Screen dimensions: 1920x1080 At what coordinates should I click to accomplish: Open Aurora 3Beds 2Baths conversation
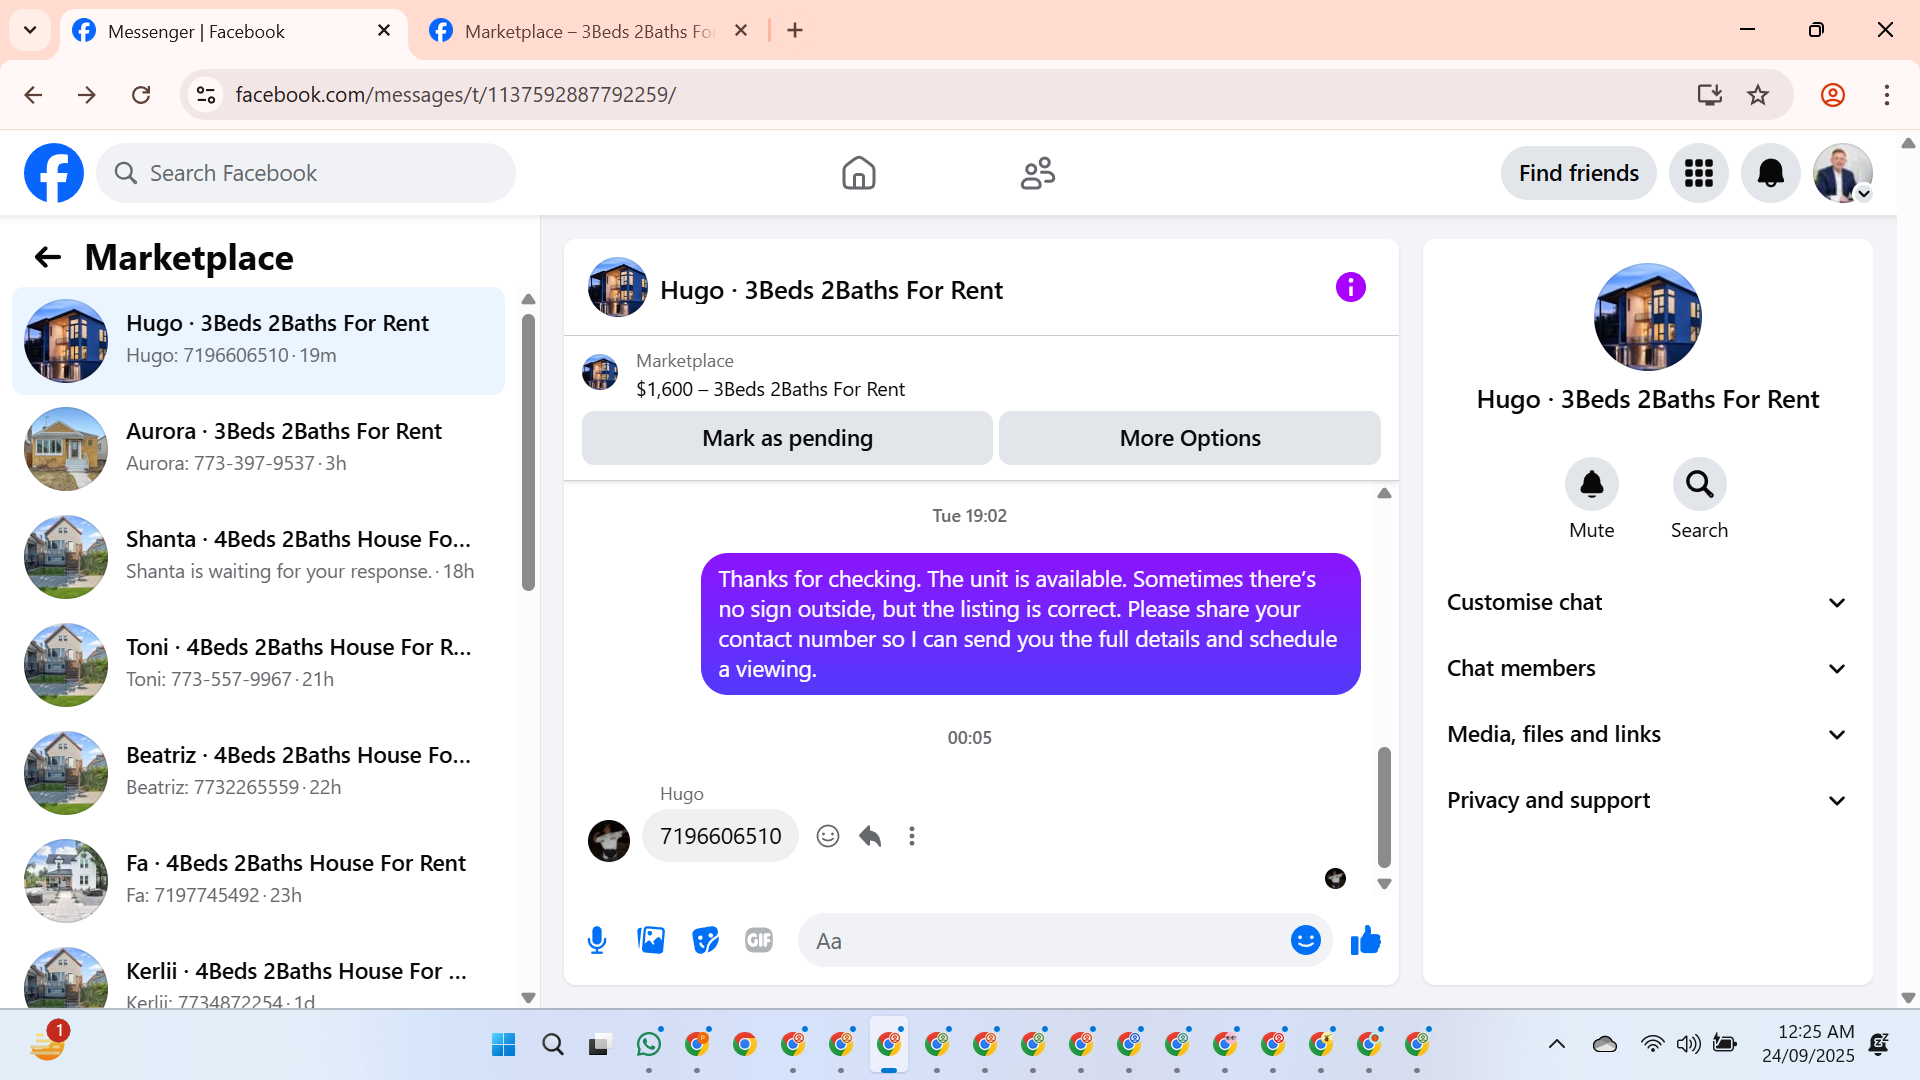(258, 448)
